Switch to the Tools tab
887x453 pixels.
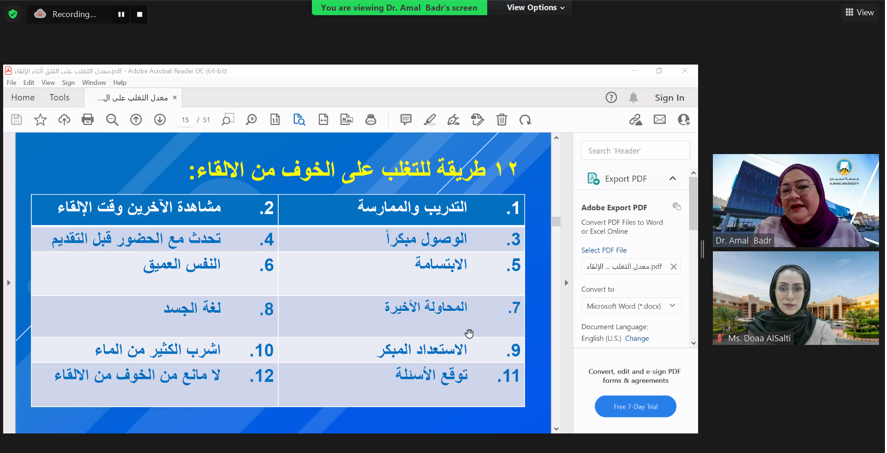[x=60, y=98]
